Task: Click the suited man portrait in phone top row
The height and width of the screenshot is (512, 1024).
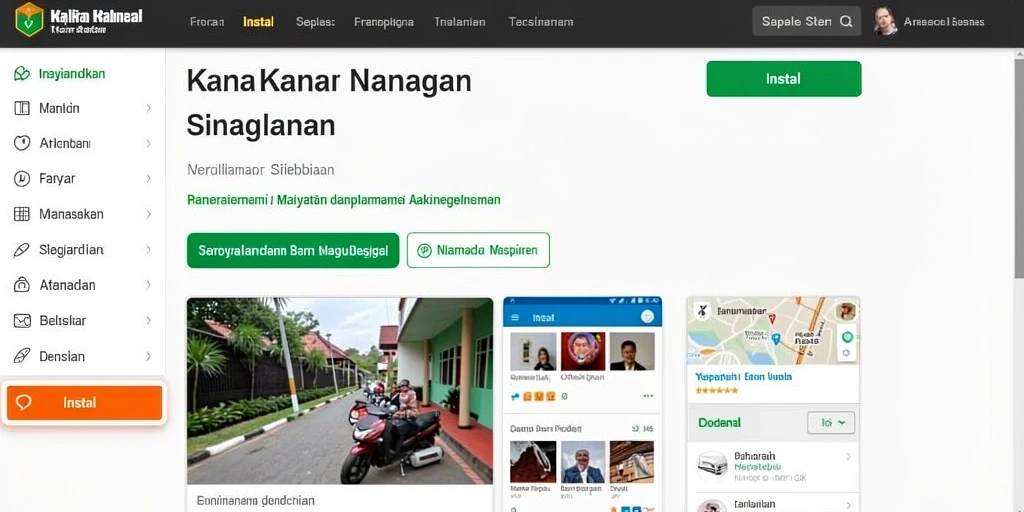Action: point(632,351)
